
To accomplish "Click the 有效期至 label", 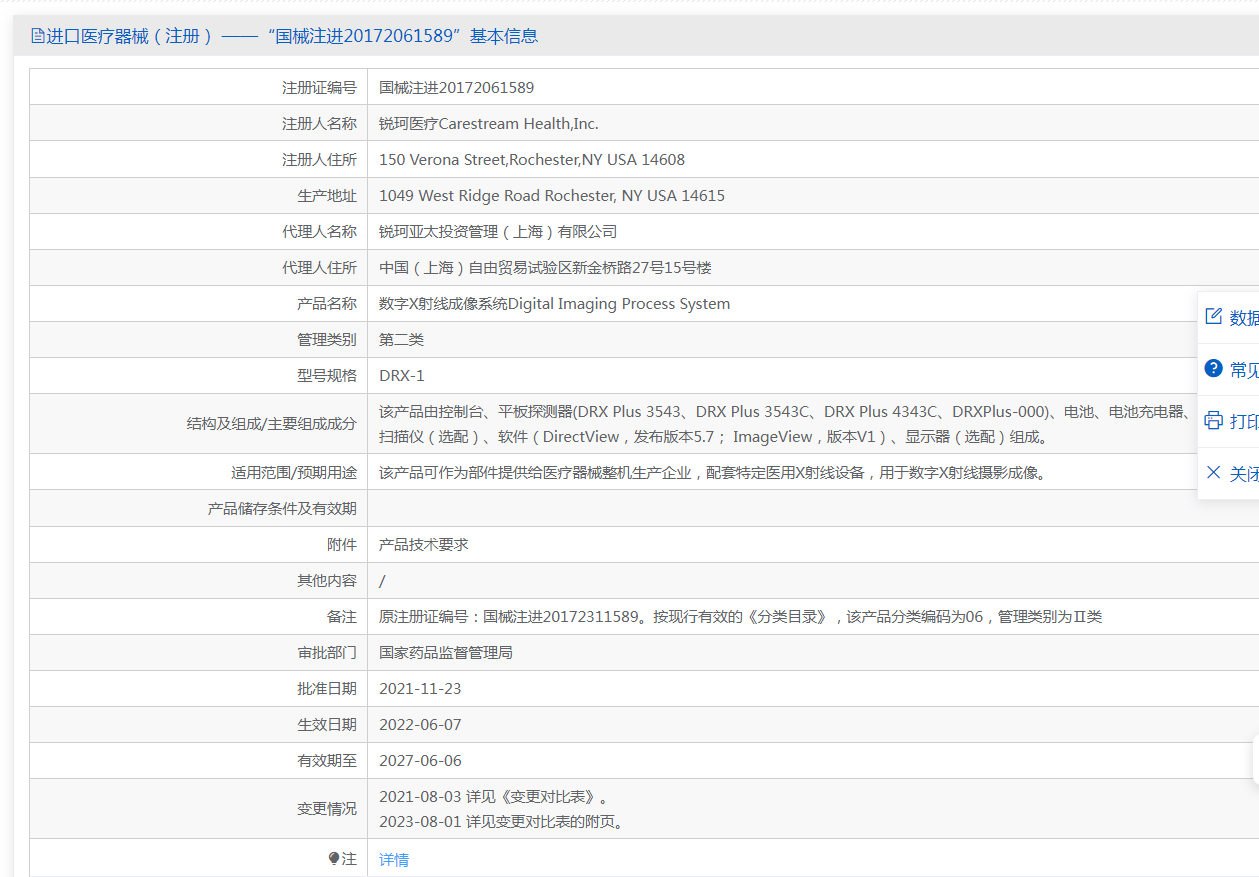I will 327,761.
